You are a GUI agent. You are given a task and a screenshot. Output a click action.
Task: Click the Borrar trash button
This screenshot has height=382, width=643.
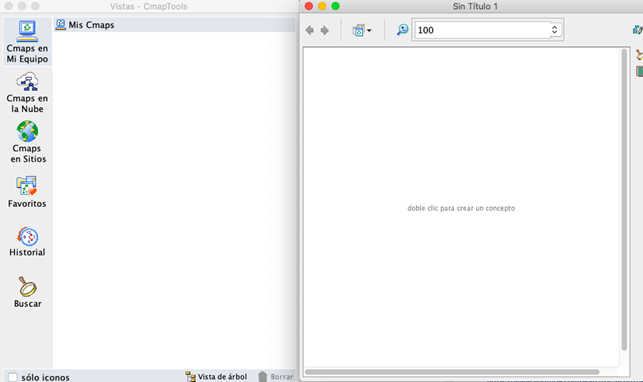pos(276,376)
